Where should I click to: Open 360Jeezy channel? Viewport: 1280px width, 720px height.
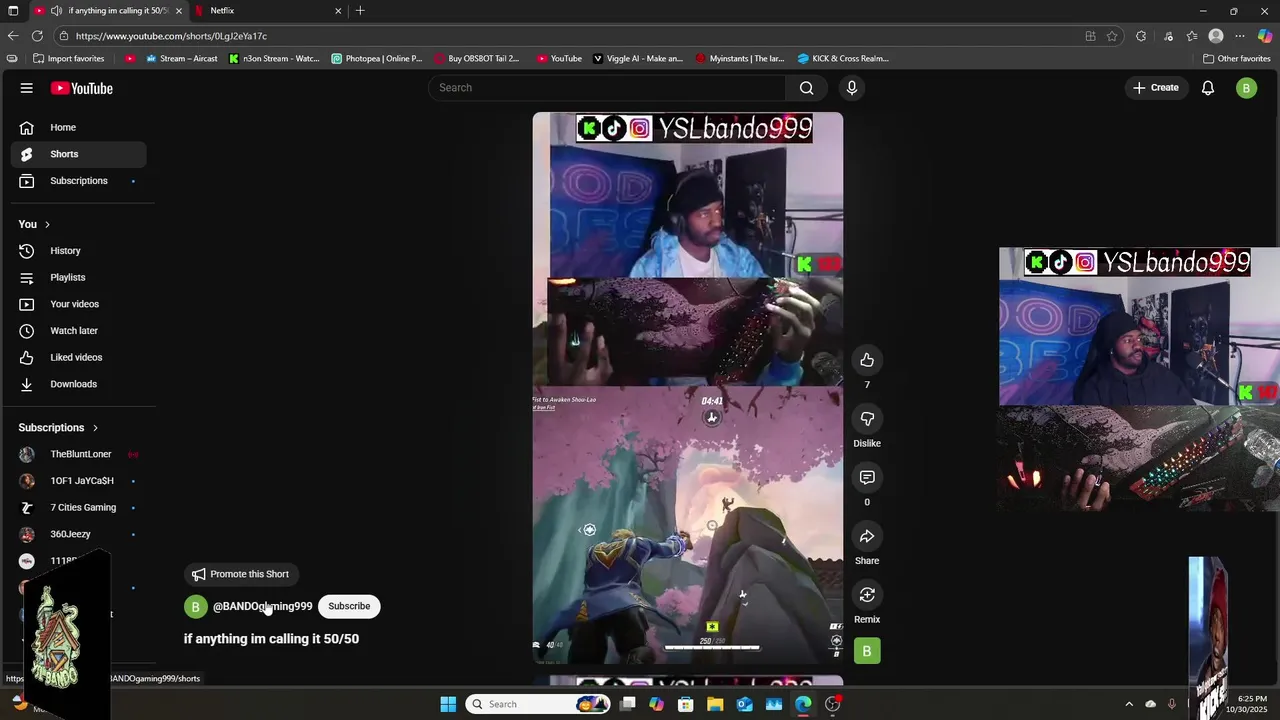(78, 534)
